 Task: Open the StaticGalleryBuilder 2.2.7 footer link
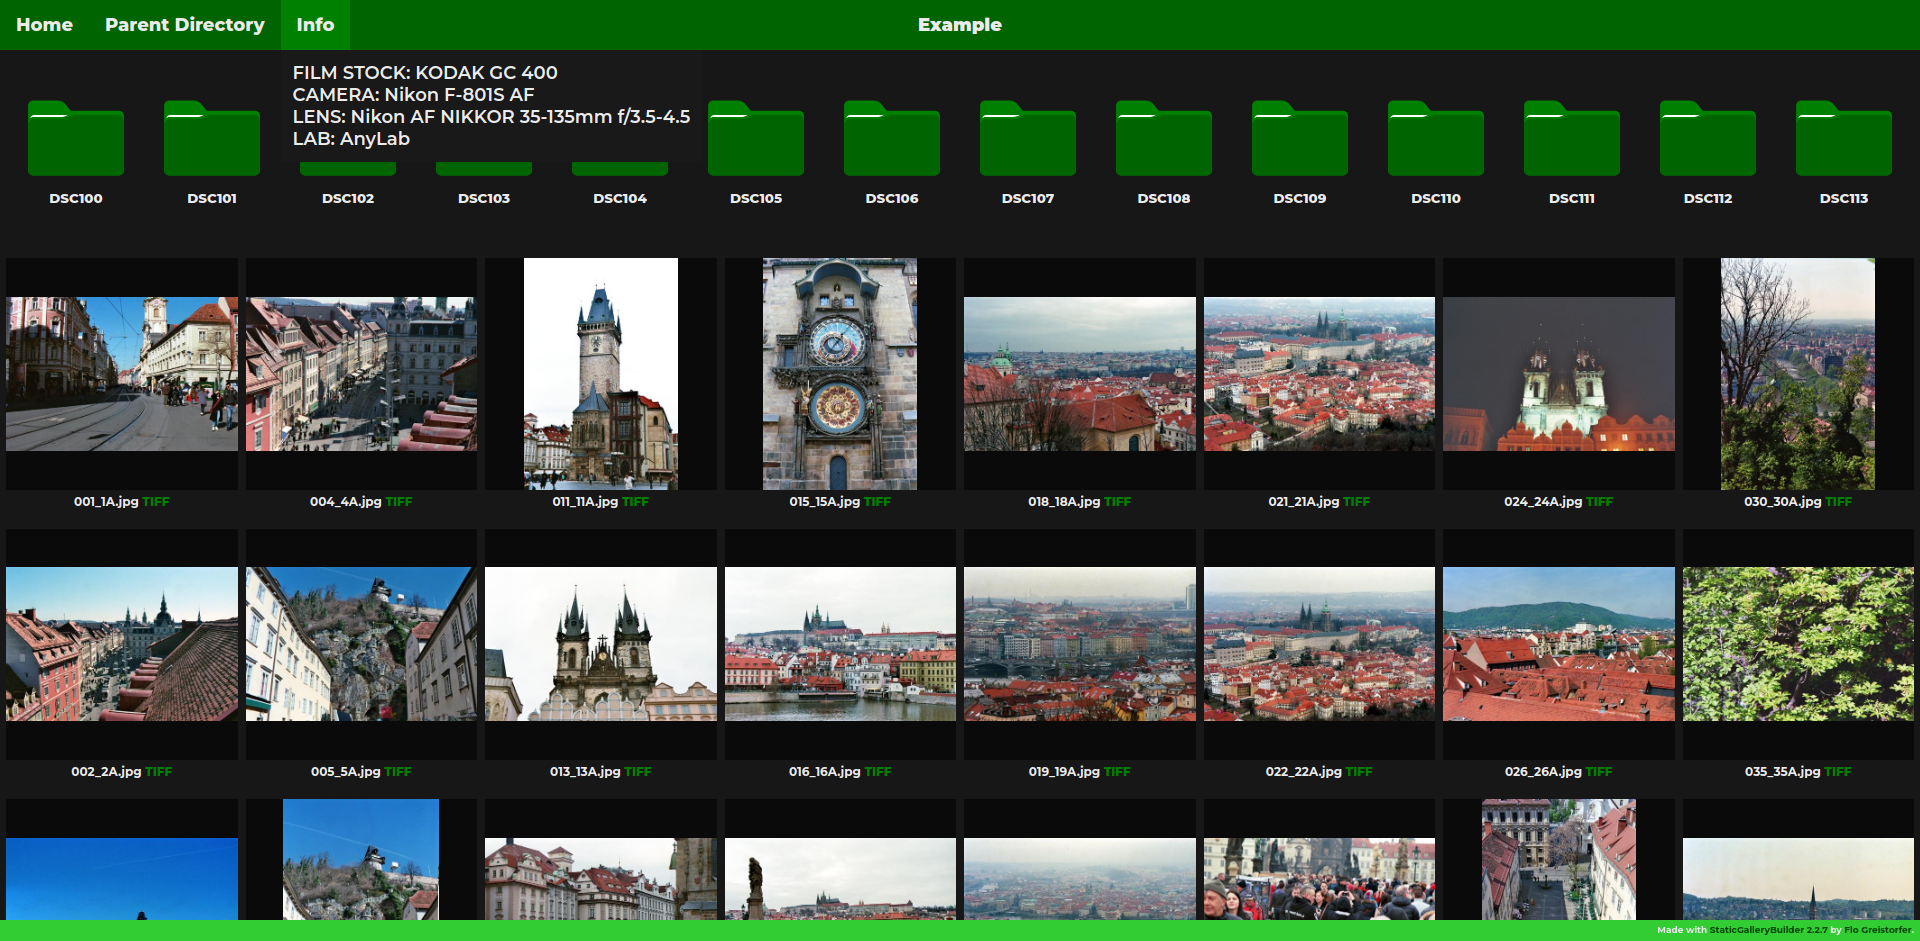tap(1767, 930)
